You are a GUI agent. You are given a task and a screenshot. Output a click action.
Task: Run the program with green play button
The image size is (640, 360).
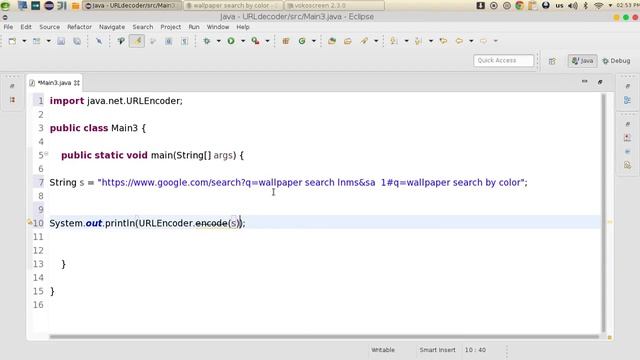click(231, 41)
